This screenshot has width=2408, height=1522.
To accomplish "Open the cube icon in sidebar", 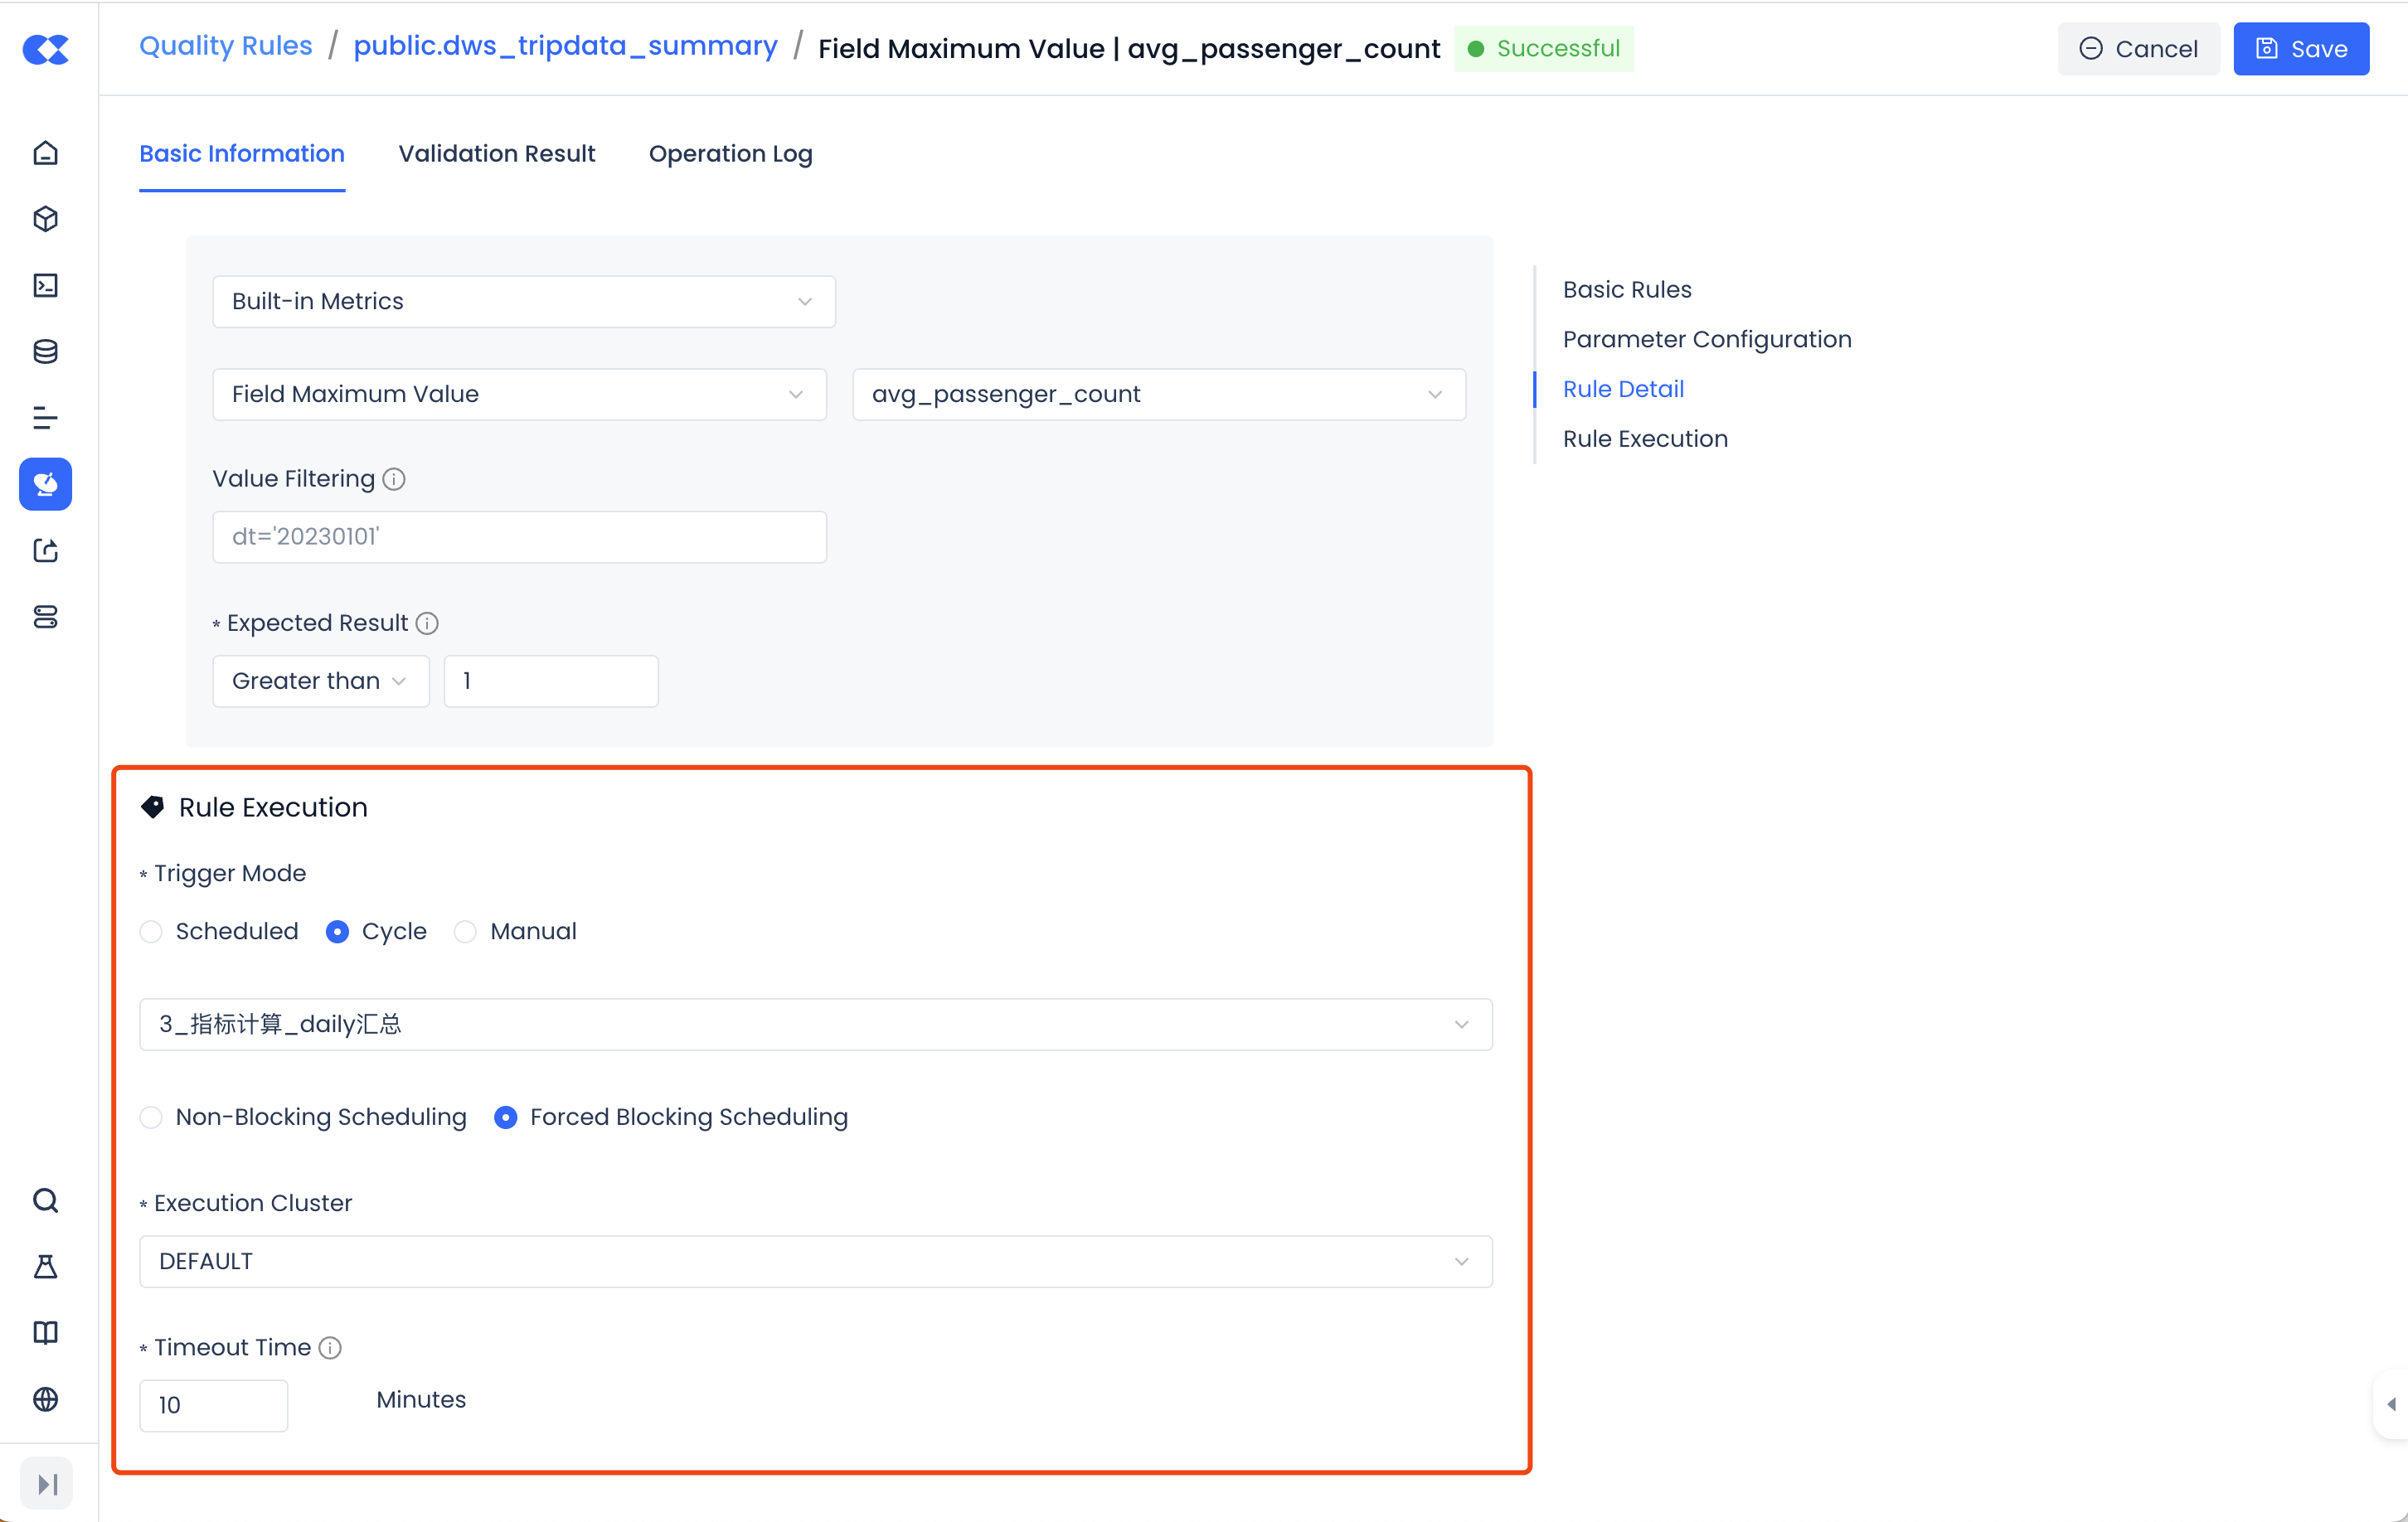I will coord(46,219).
